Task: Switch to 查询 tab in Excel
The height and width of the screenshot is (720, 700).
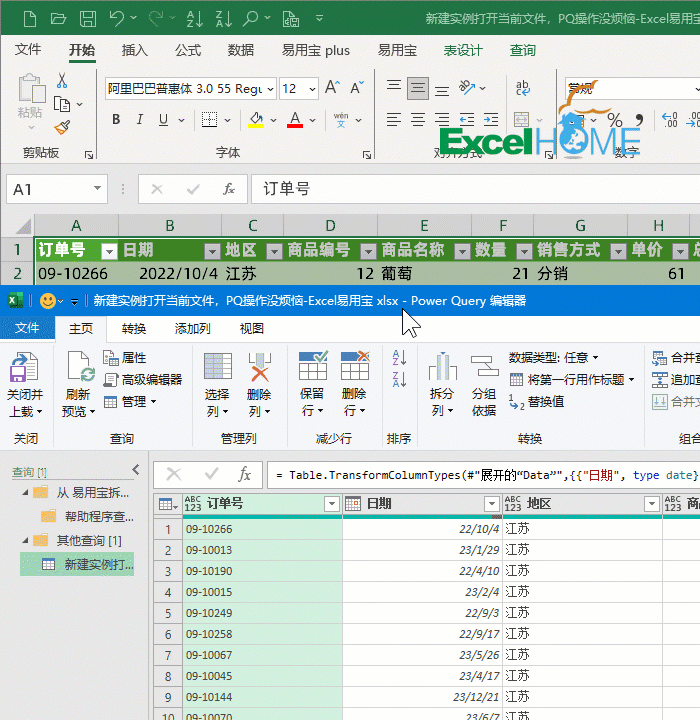Action: click(x=523, y=50)
